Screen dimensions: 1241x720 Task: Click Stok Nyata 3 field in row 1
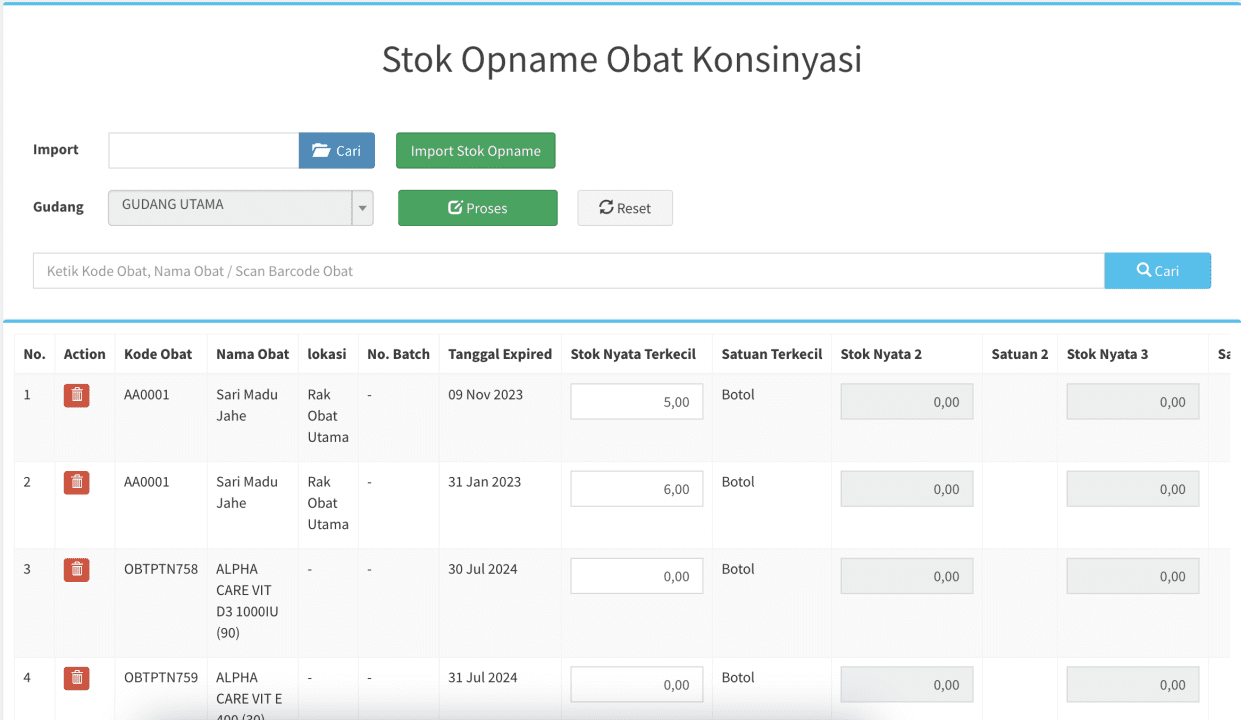tap(1133, 402)
